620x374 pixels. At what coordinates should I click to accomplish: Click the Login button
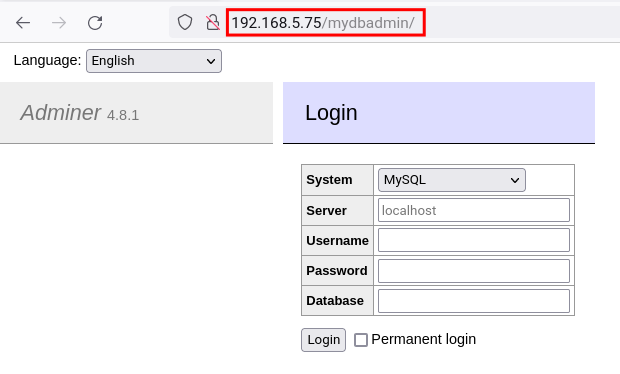pyautogui.click(x=323, y=340)
